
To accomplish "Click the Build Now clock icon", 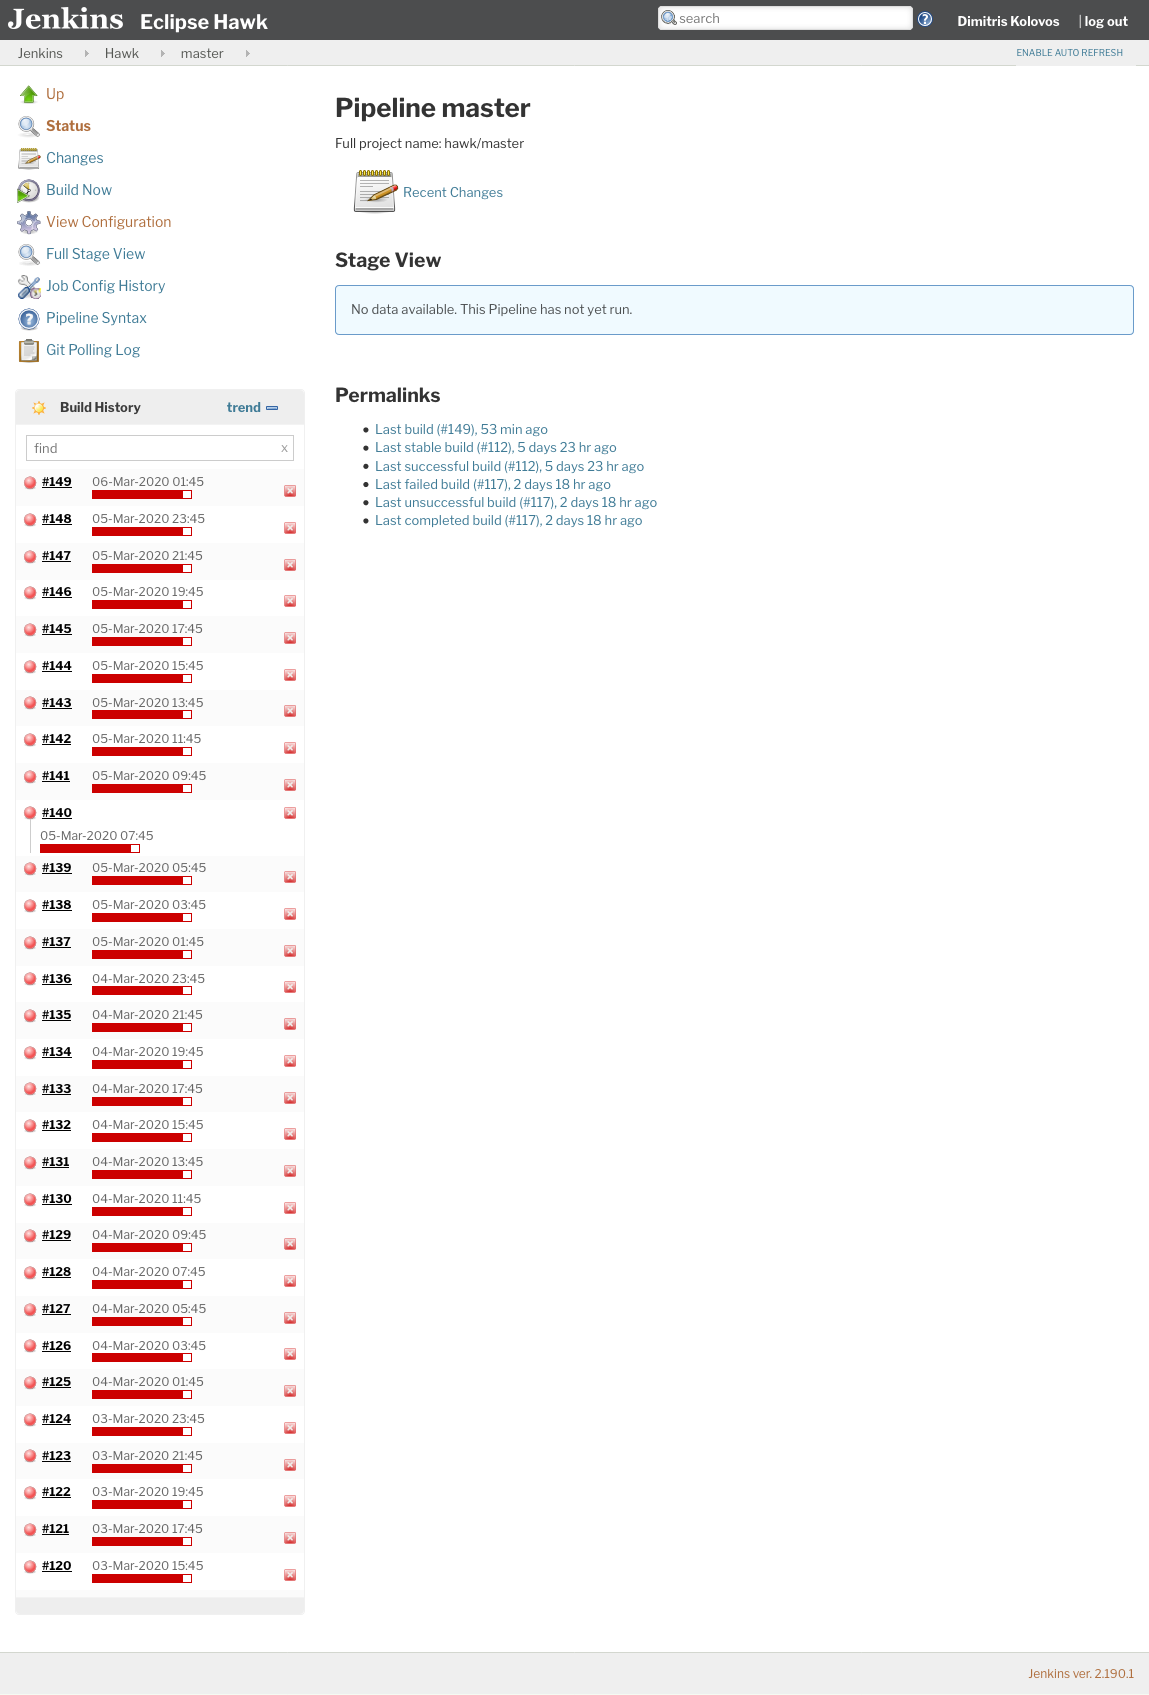I will point(29,190).
